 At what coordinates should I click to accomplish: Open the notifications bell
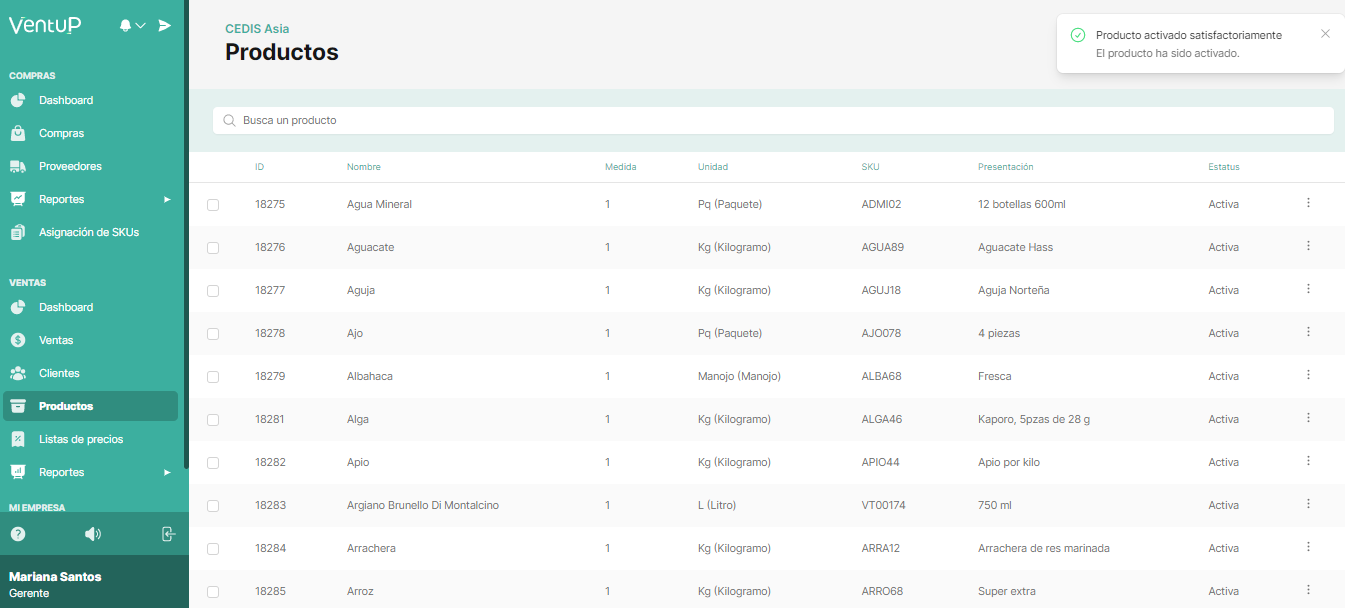pyautogui.click(x=126, y=25)
